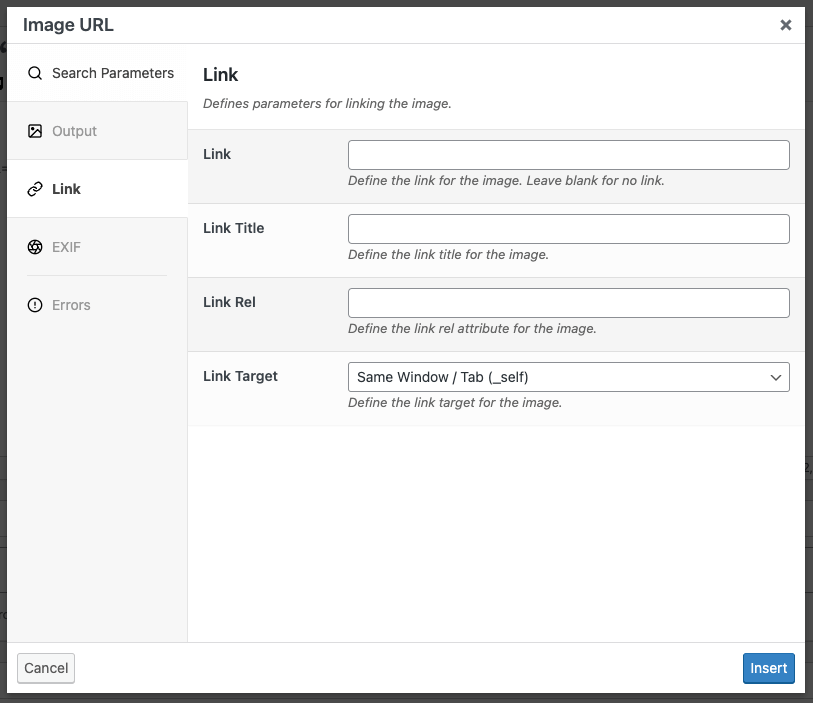Focus the Link Title input field
The height and width of the screenshot is (703, 813).
[568, 229]
